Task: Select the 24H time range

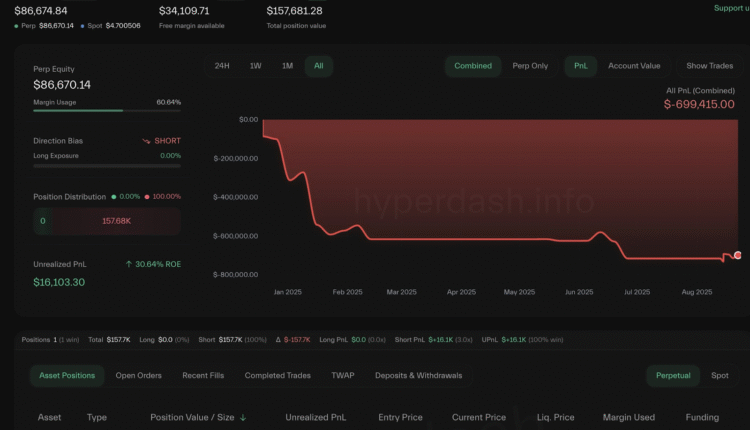Action: pos(222,66)
